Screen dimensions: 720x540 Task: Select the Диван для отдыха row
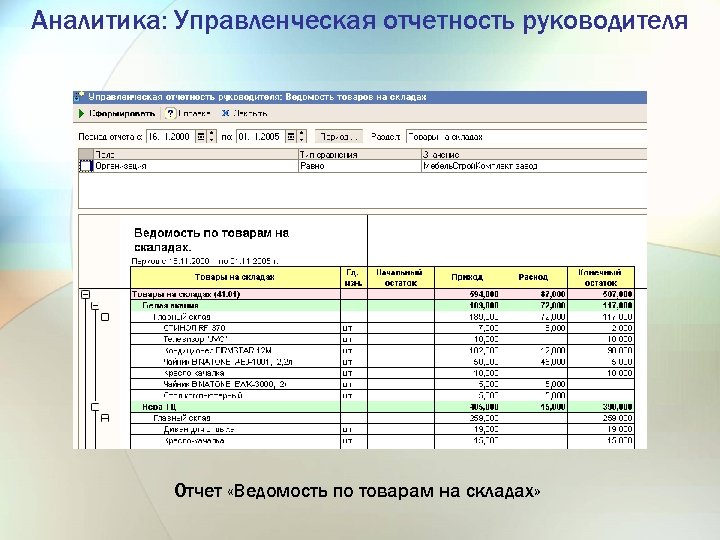pos(382,429)
